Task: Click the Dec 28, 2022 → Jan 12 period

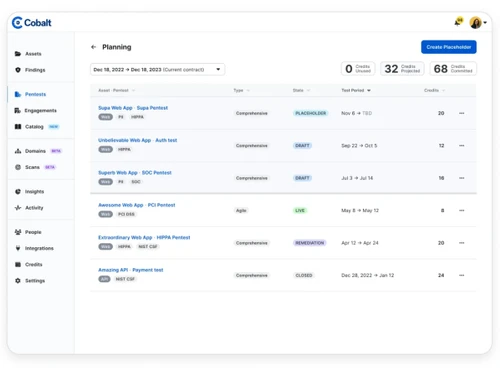Action: tap(367, 275)
